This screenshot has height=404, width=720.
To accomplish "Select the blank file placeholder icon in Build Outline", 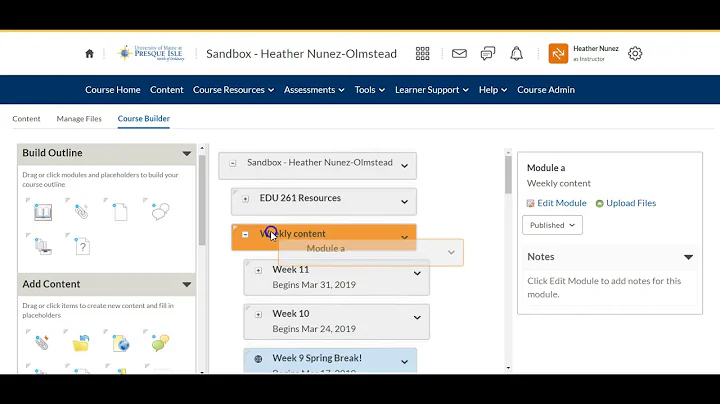I will point(120,212).
